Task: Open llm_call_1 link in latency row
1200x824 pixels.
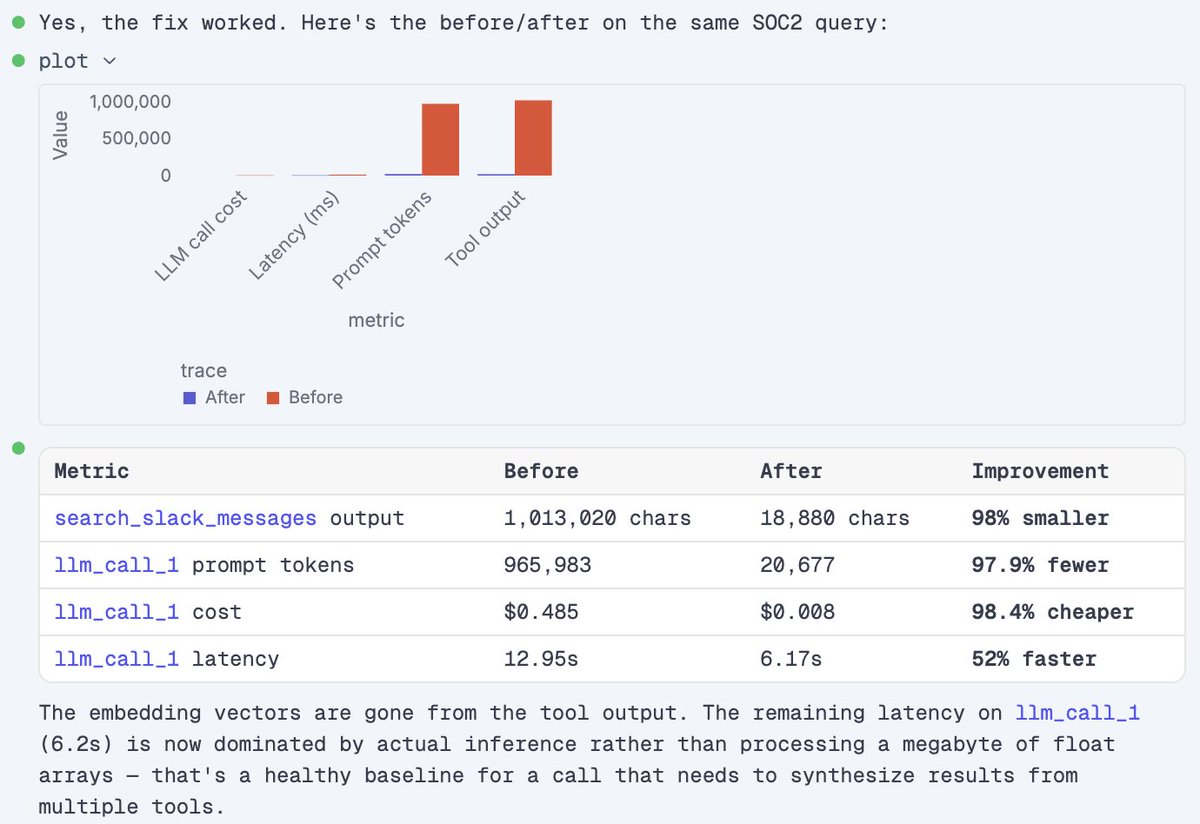Action: pyautogui.click(x=116, y=659)
